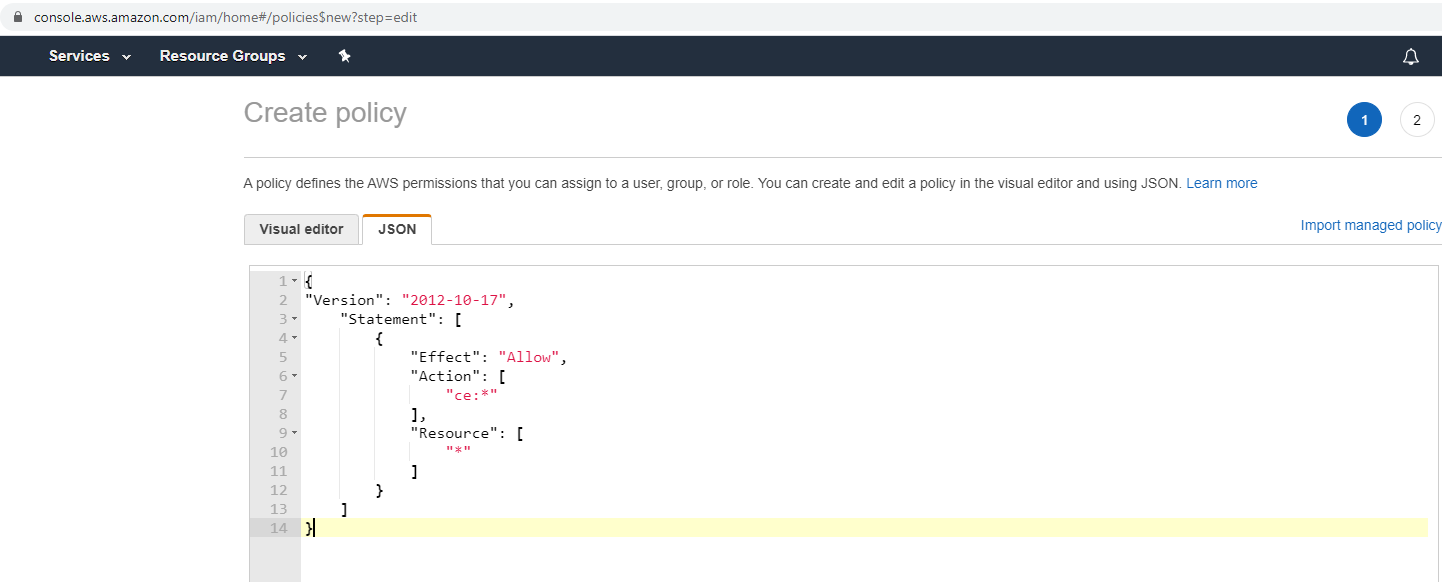Click the Learn more link
The width and height of the screenshot is (1442, 582).
(x=1221, y=183)
